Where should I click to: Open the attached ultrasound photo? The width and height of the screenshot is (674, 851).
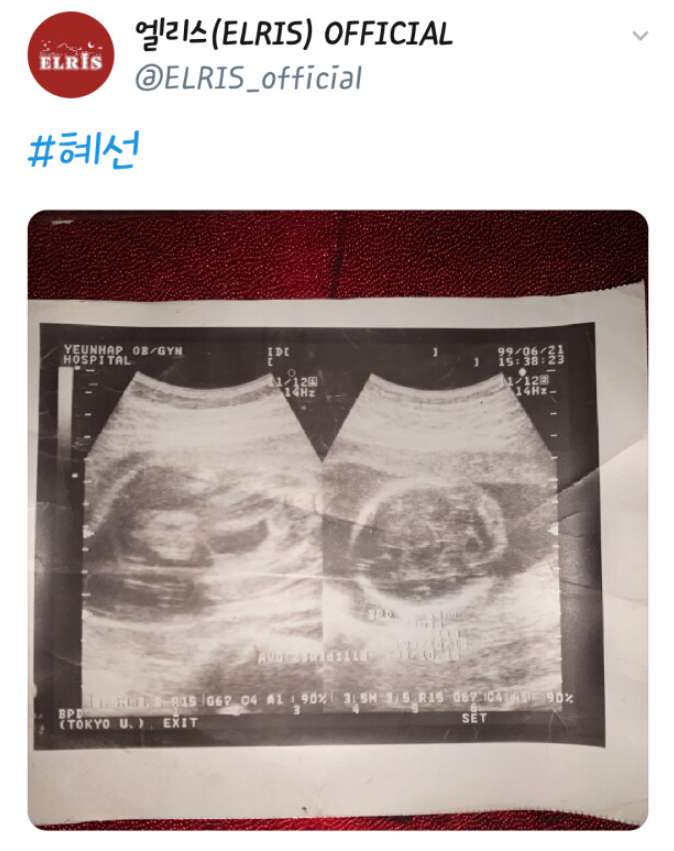(338, 520)
